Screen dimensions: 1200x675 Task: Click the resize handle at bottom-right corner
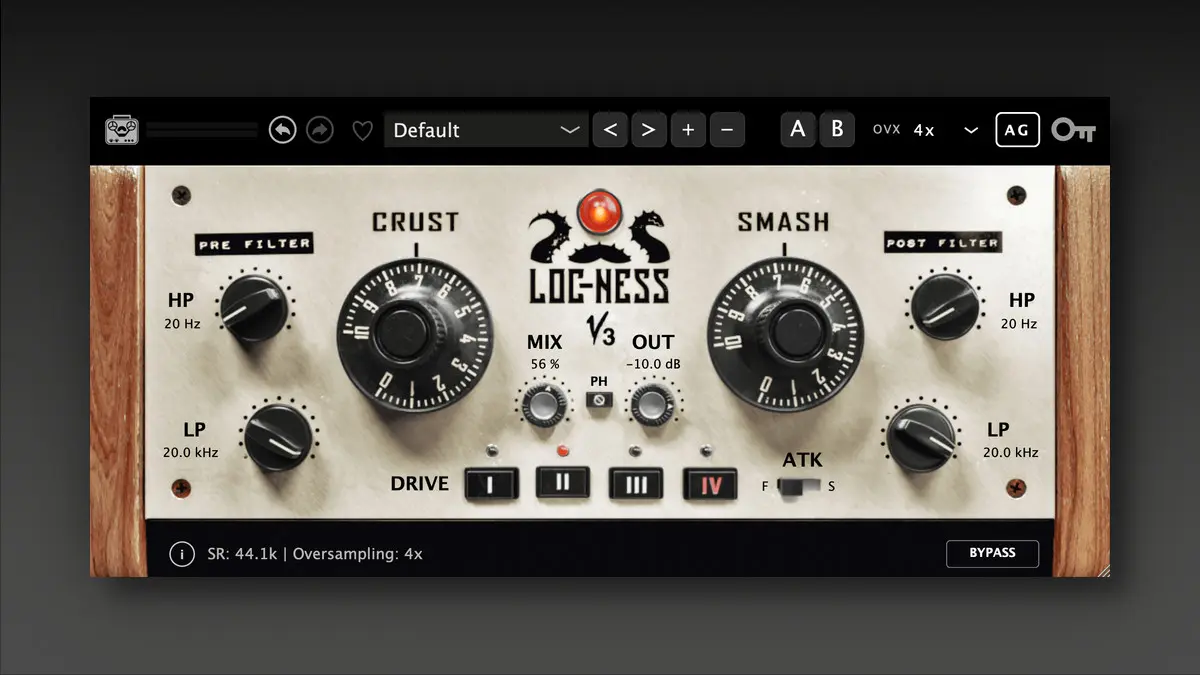[x=1102, y=570]
